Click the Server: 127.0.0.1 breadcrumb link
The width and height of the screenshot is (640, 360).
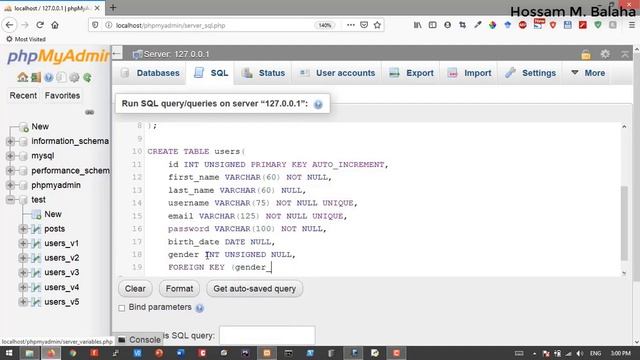pos(176,54)
